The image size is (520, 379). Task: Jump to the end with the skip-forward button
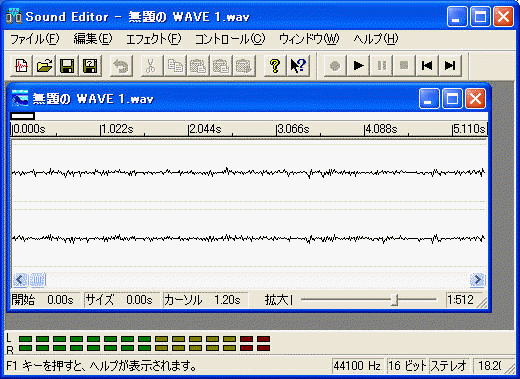click(x=450, y=66)
